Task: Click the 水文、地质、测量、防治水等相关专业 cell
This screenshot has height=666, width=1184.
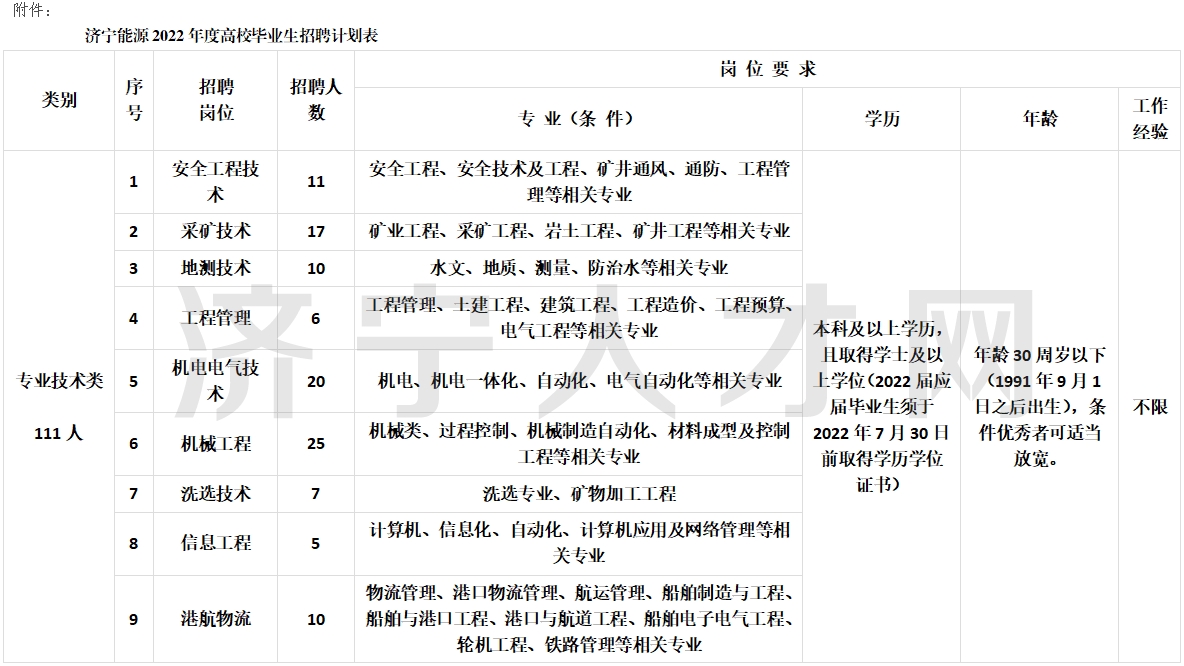Action: (578, 268)
